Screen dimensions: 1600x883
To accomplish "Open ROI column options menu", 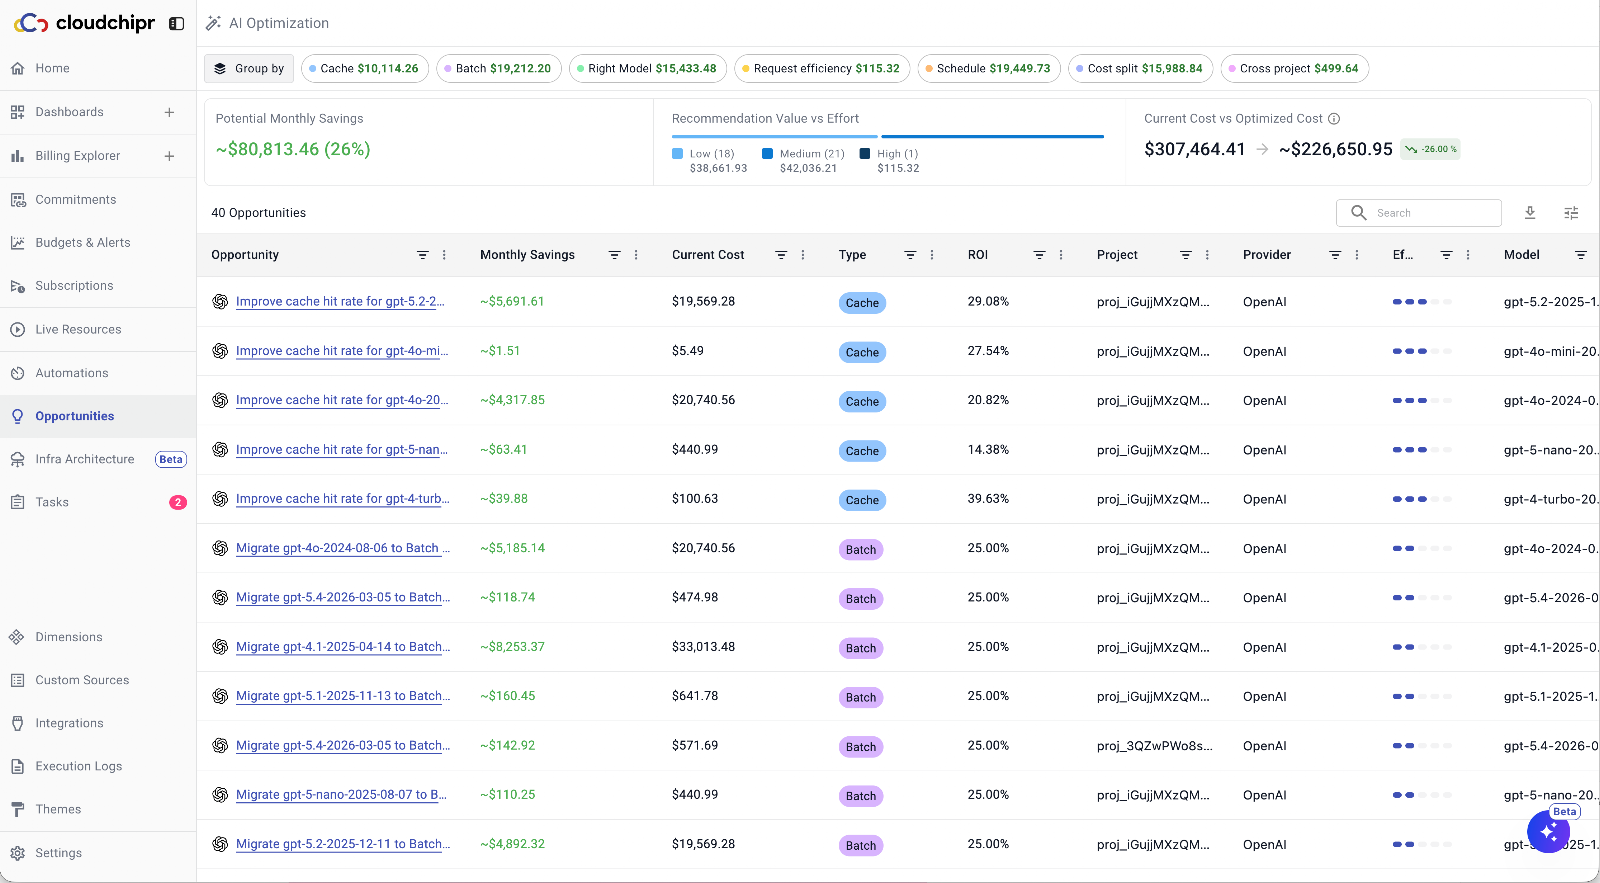I will tap(1061, 255).
